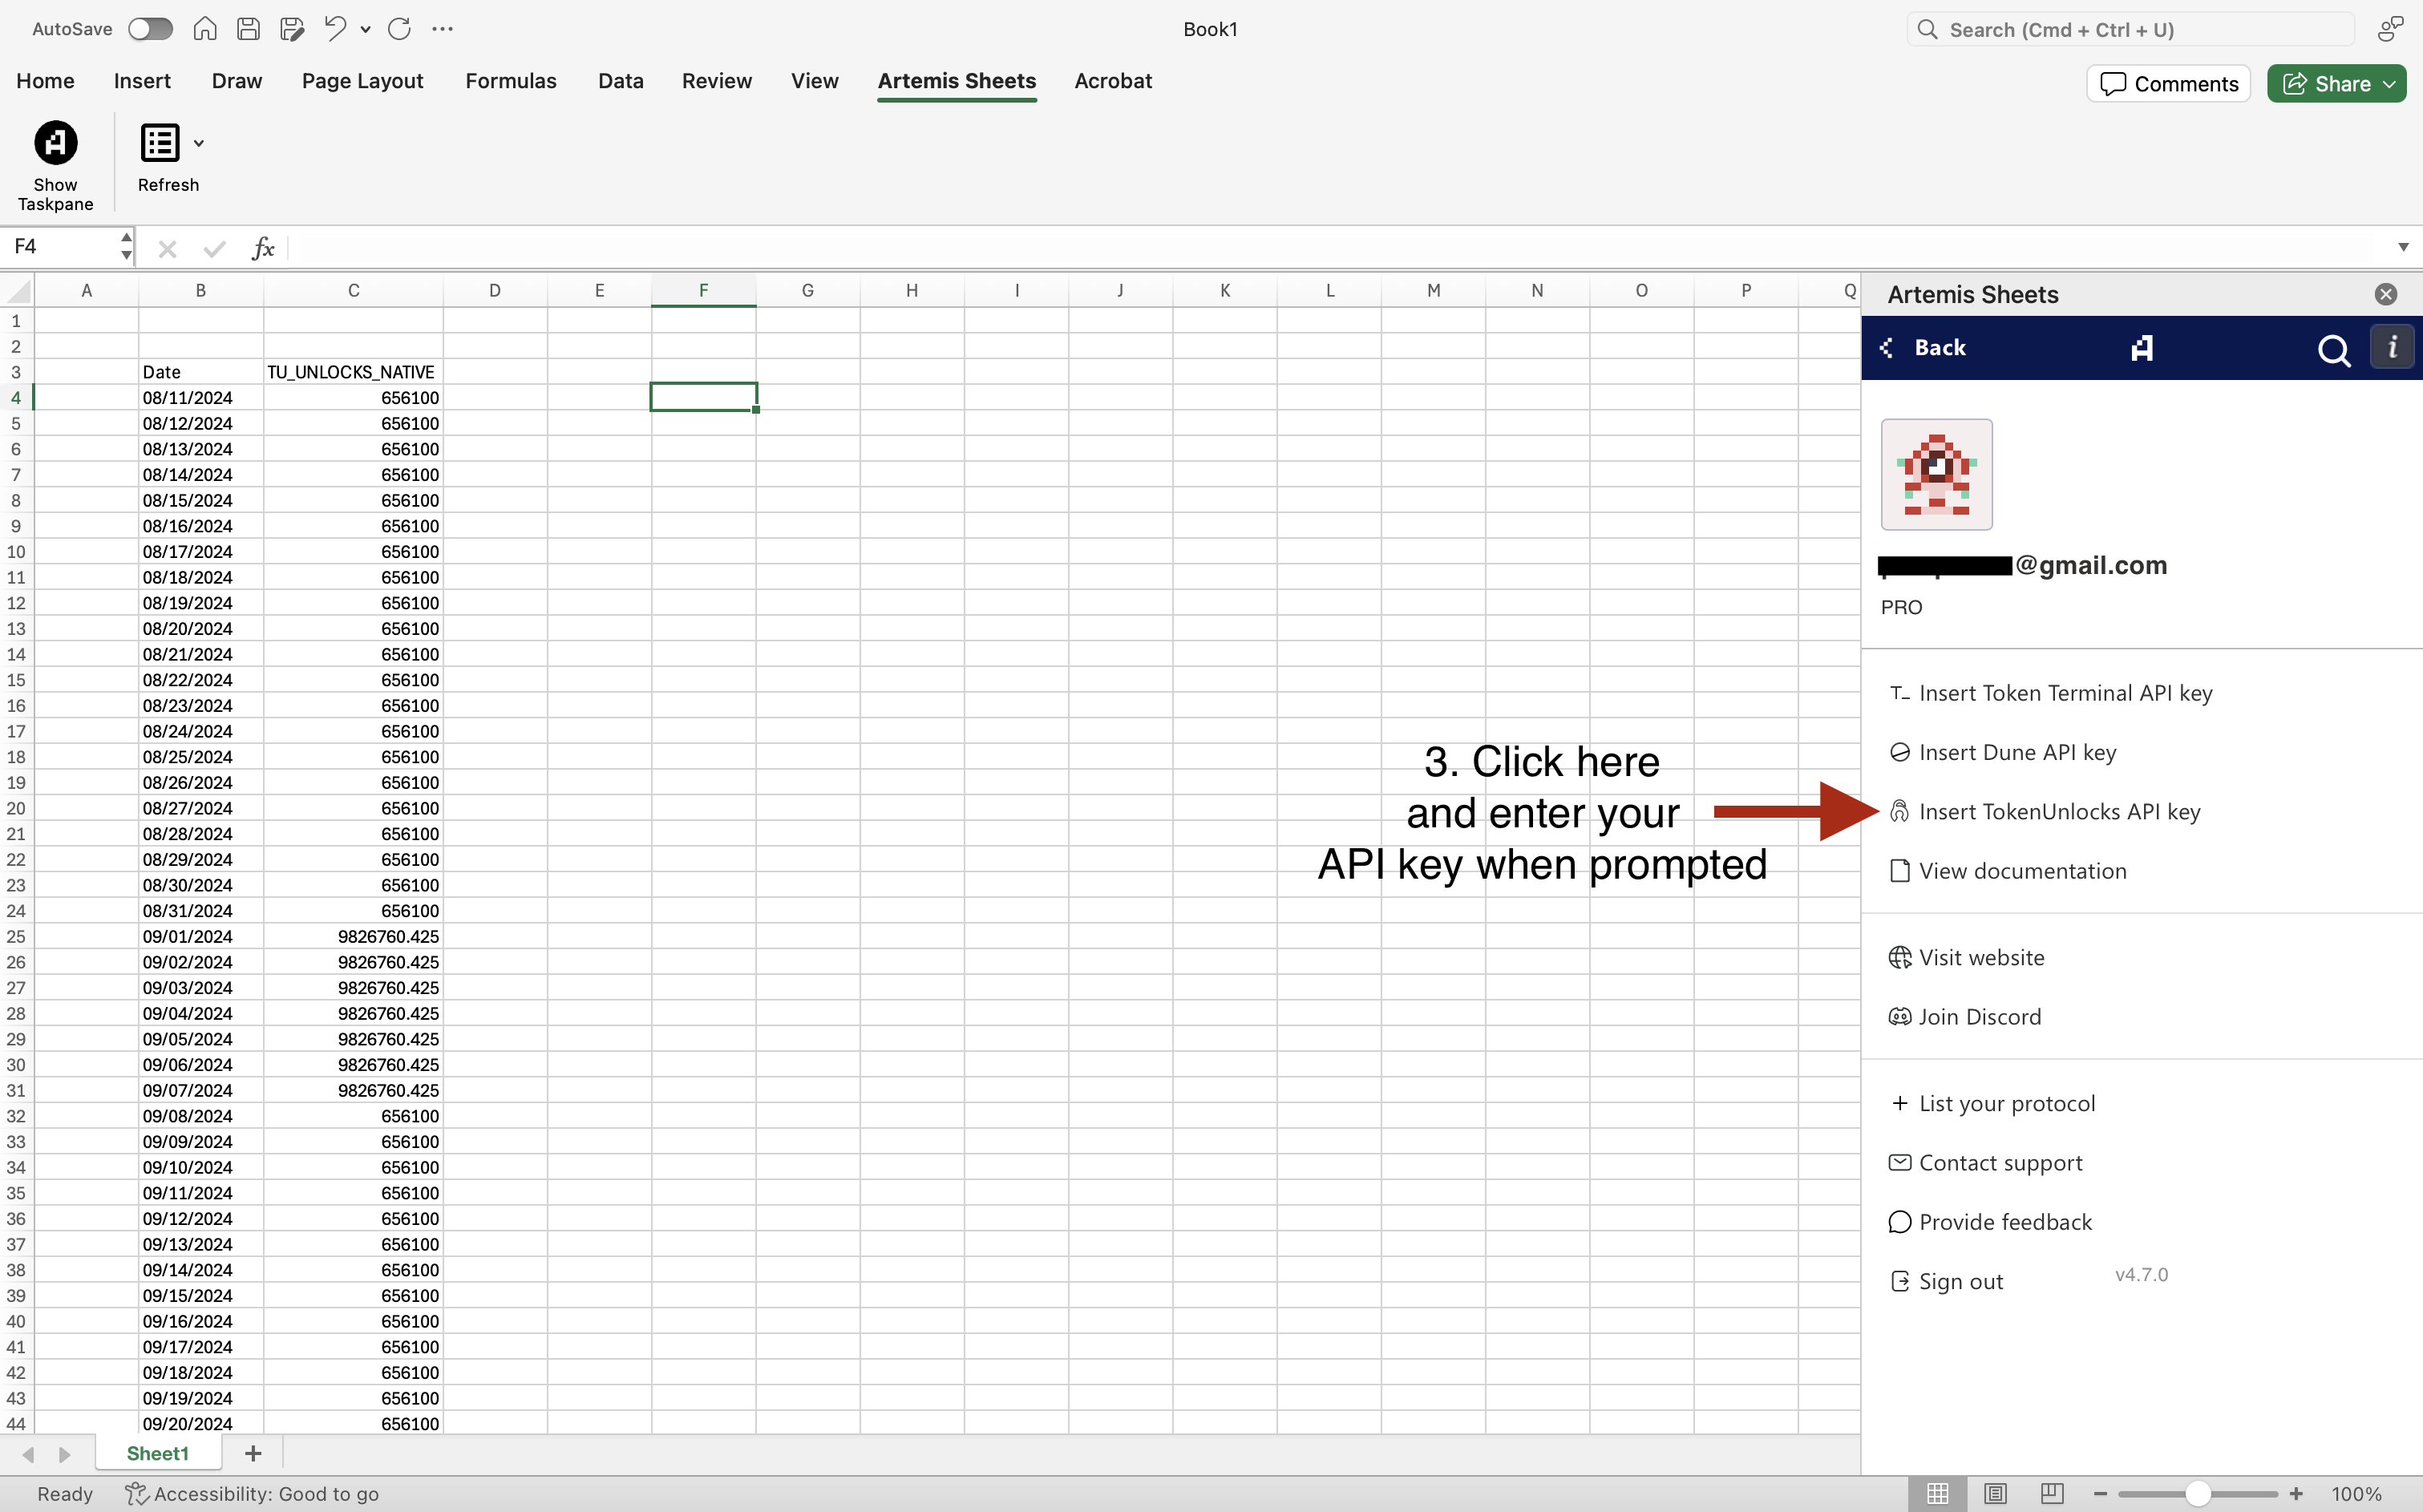Close the Artemis Sheets taskpane
Screen dimensions: 2423x1512
pyautogui.click(x=2385, y=294)
